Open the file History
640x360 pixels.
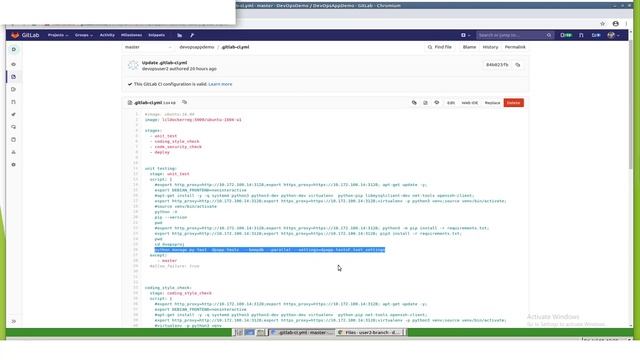490,47
